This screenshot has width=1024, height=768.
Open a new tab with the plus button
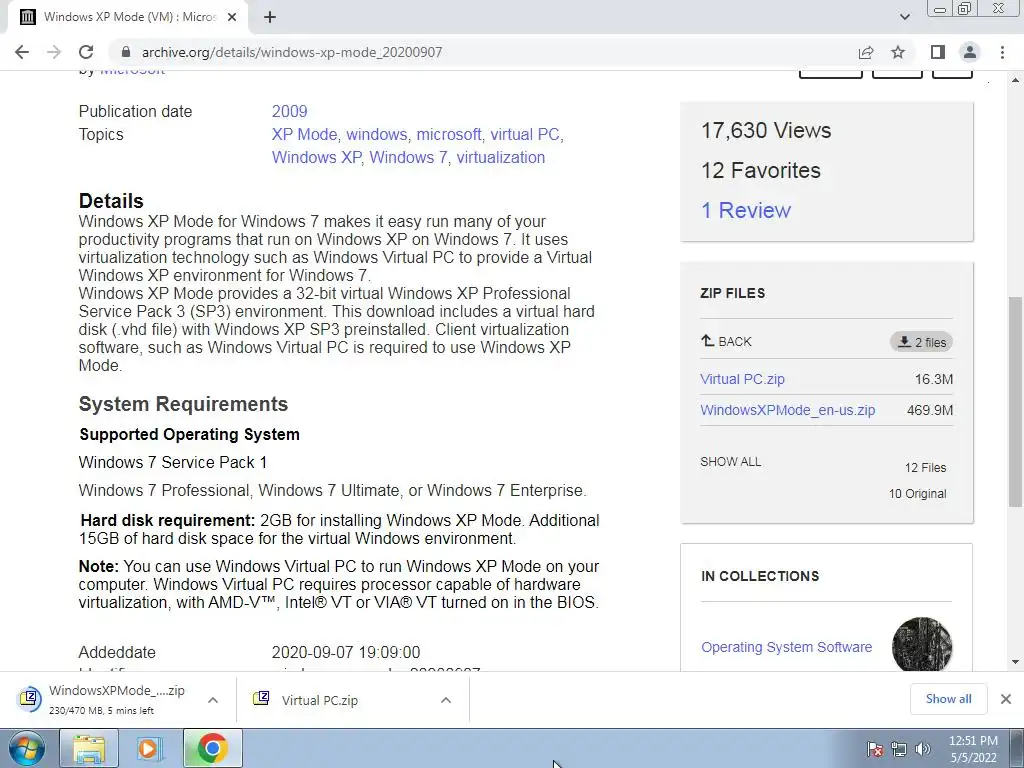[x=270, y=17]
